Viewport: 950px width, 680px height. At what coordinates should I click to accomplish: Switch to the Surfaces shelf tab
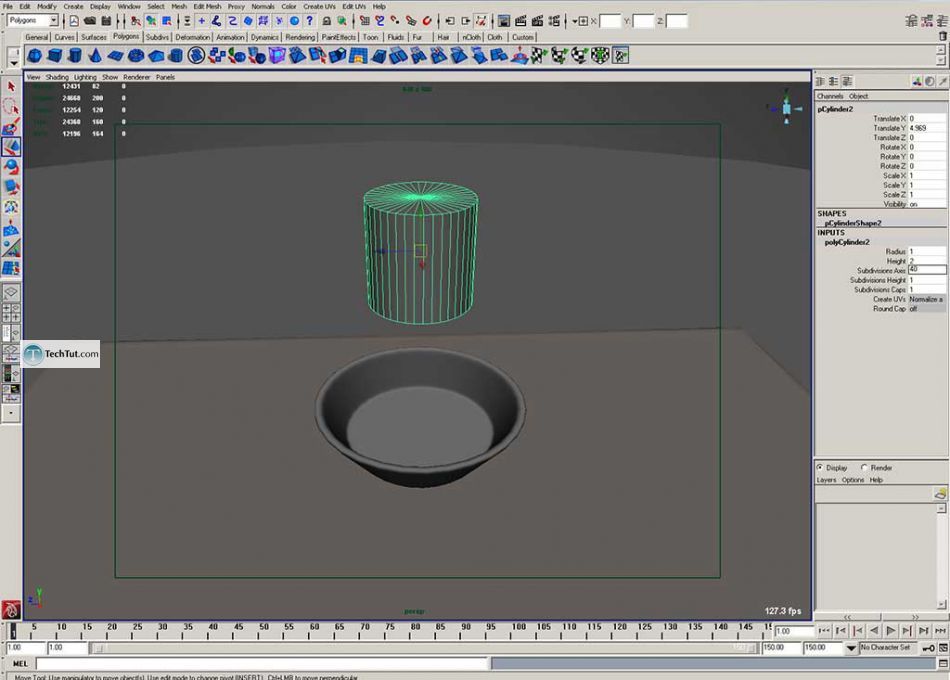94,37
